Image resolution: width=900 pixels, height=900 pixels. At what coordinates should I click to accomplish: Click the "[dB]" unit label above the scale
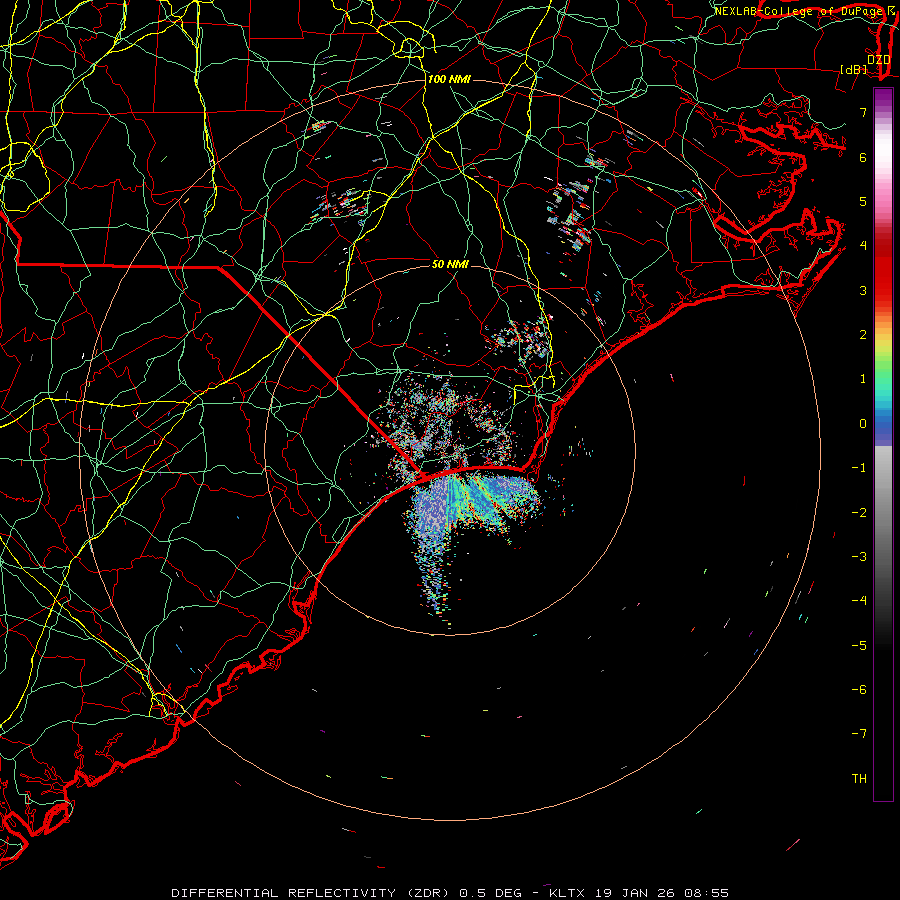854,69
